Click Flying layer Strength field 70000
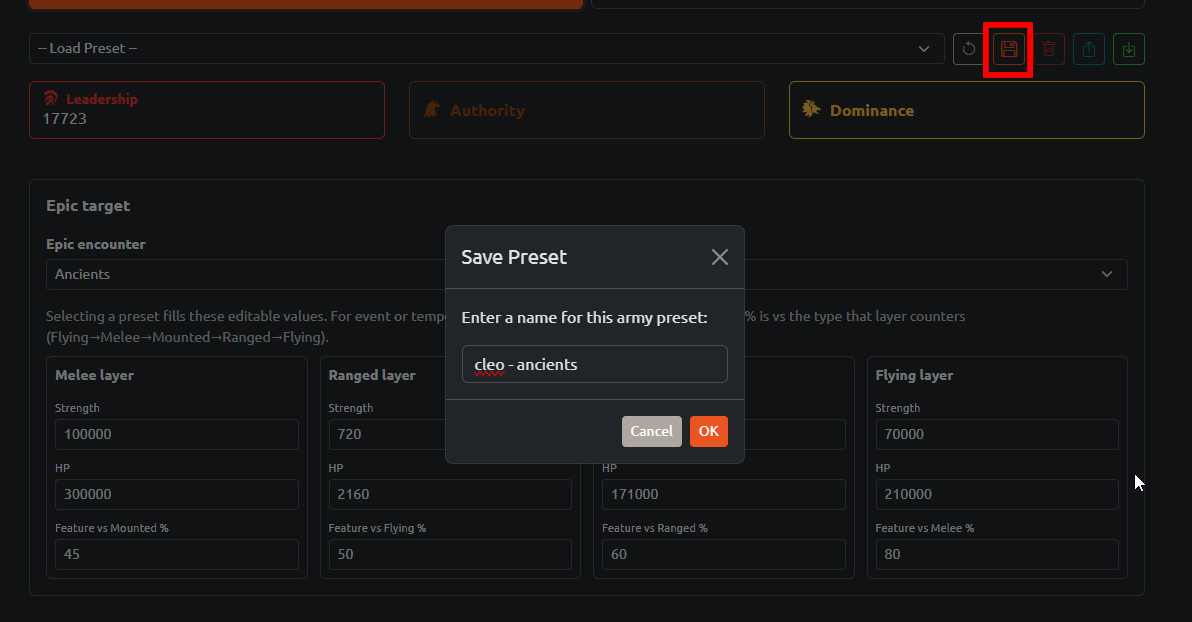The height and width of the screenshot is (622, 1192). [997, 434]
